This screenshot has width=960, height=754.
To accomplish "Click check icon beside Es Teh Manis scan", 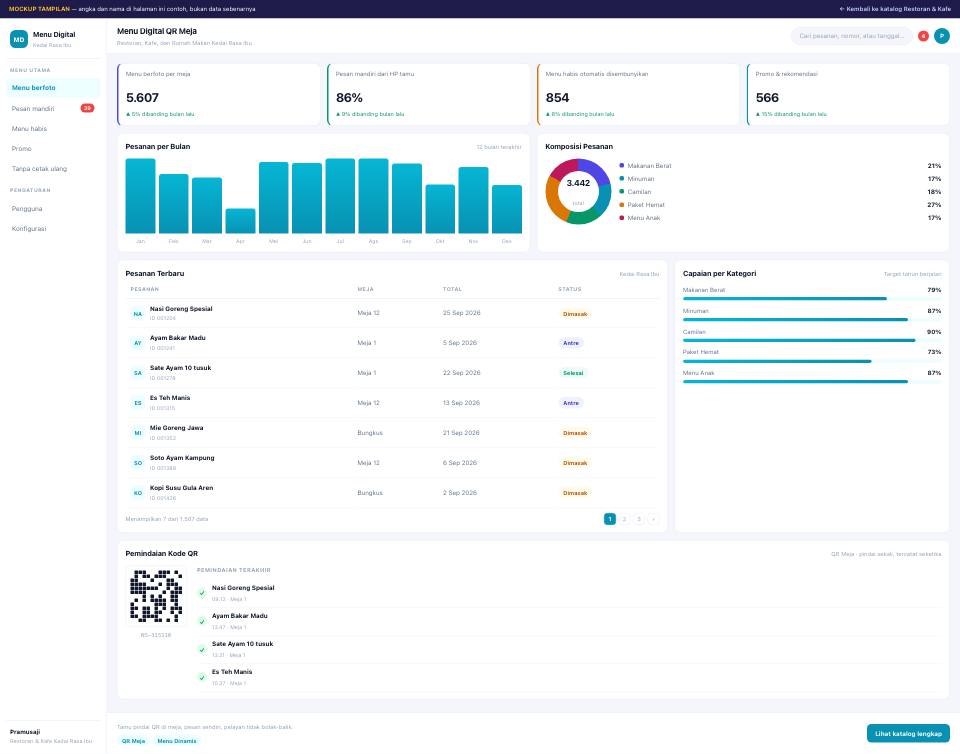I will (202, 677).
